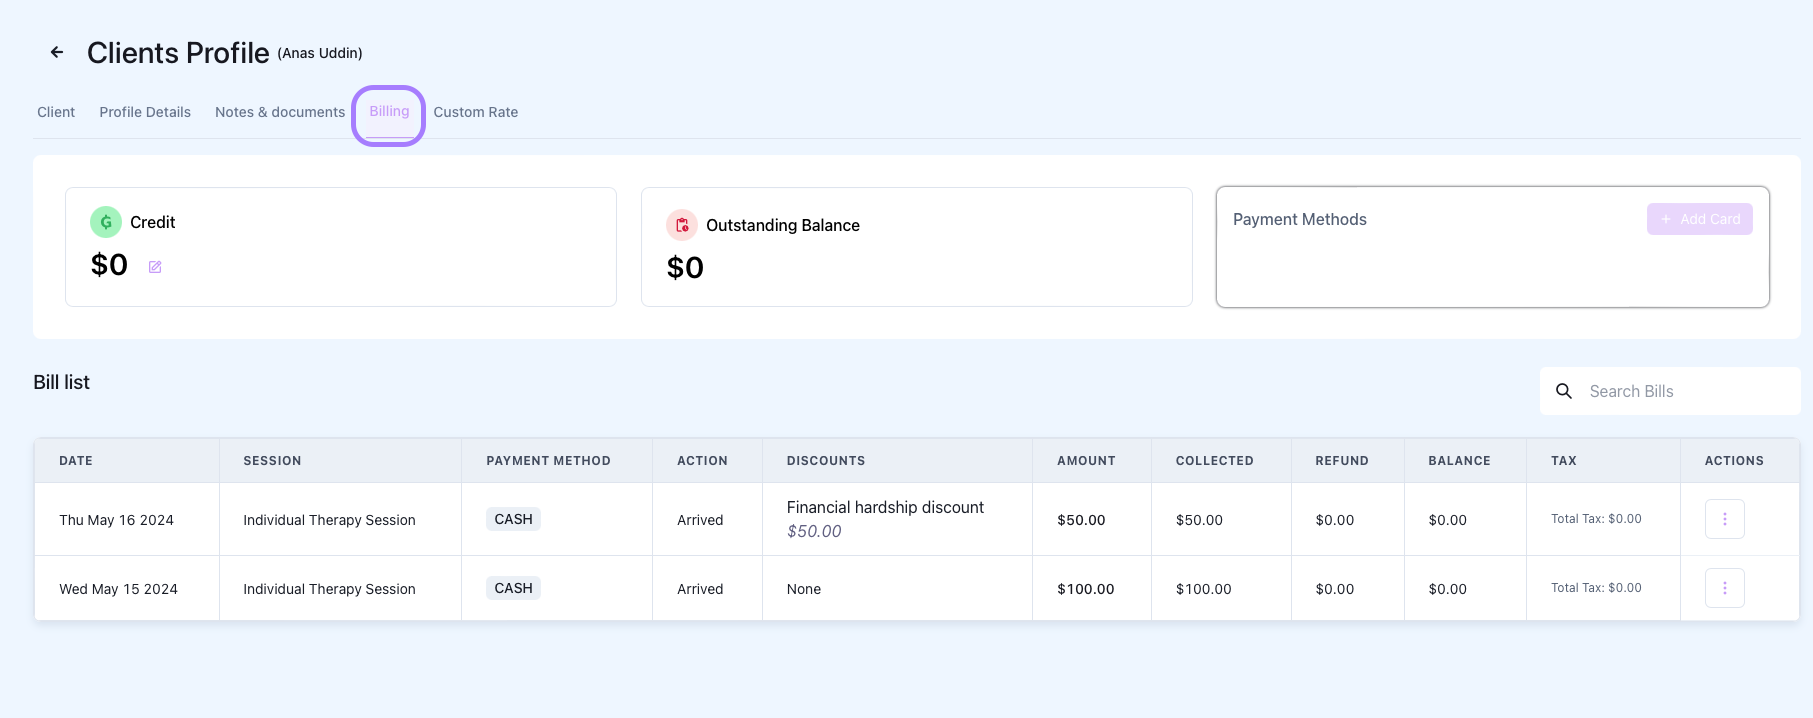This screenshot has width=1813, height=718.
Task: Select the Financial hardship discount entry
Action: [x=885, y=508]
